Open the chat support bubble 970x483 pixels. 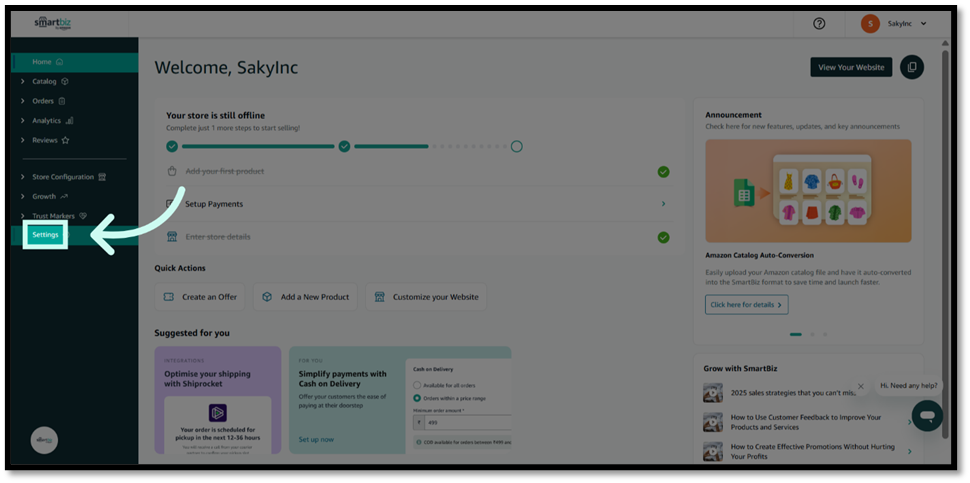pos(926,415)
